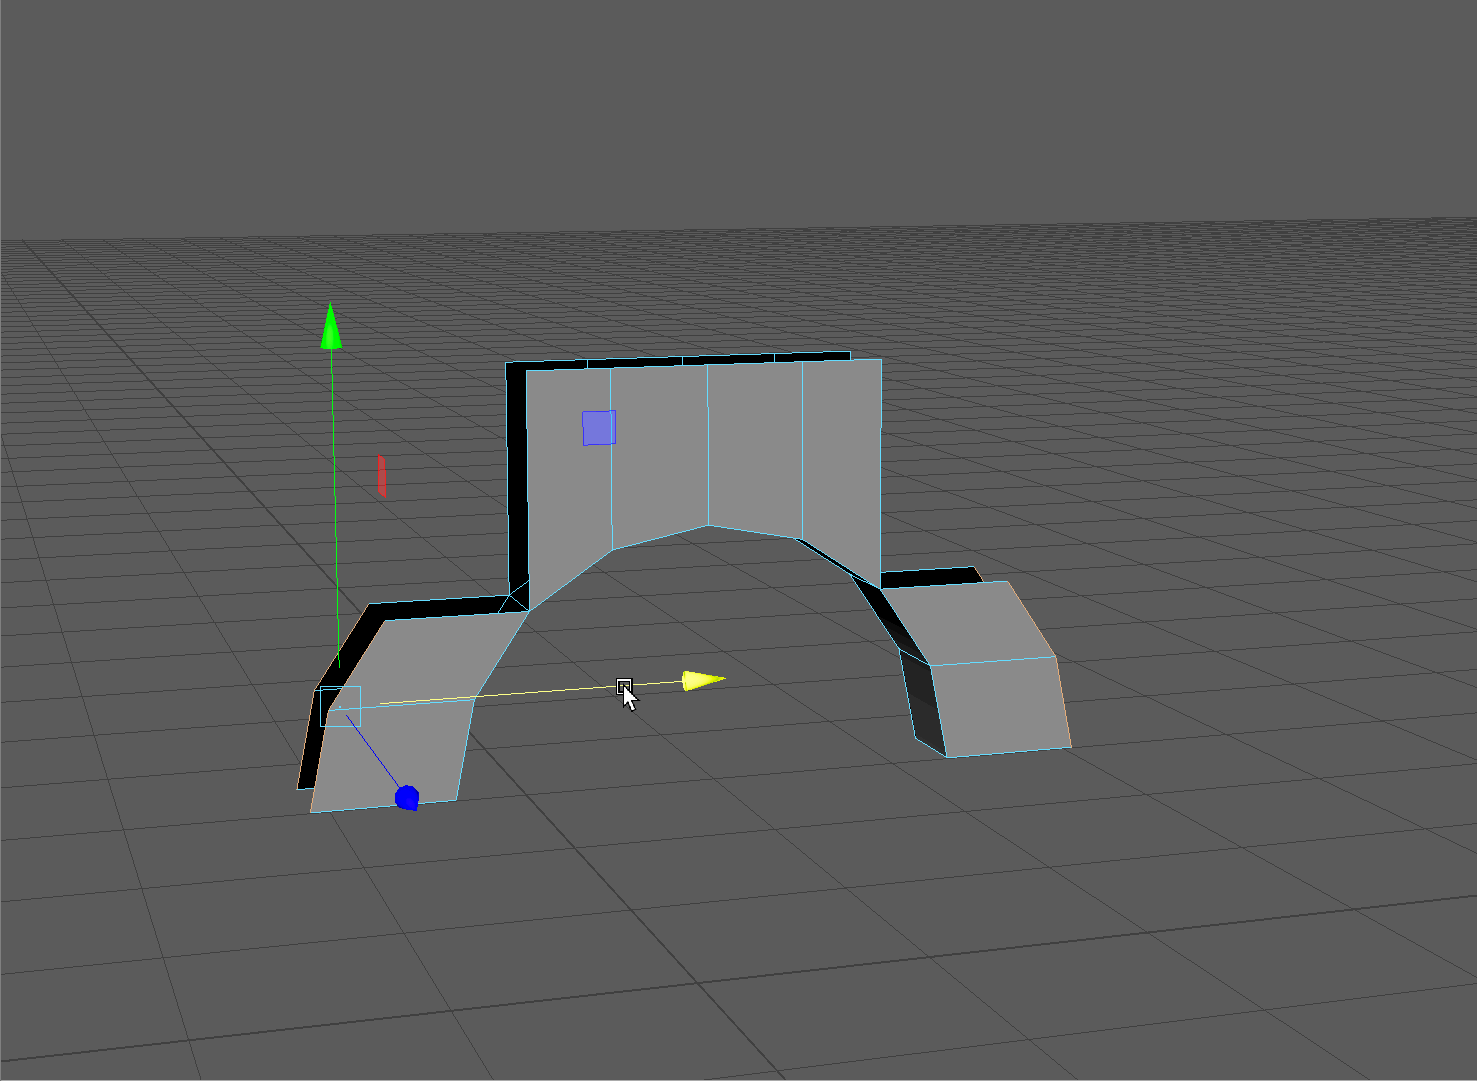Select the blue Z-axis handle ball
The image size is (1477, 1081).
coord(407,797)
